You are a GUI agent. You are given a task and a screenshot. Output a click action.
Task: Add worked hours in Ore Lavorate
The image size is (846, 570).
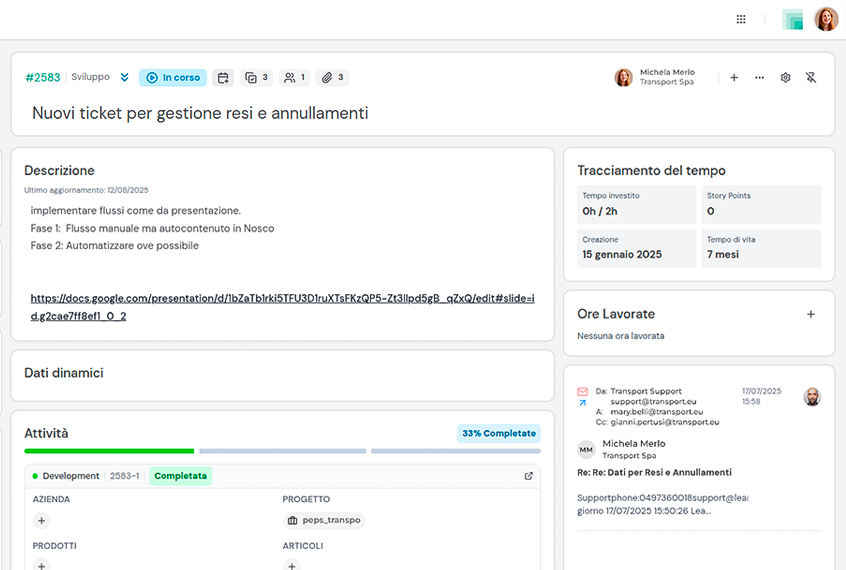point(811,314)
